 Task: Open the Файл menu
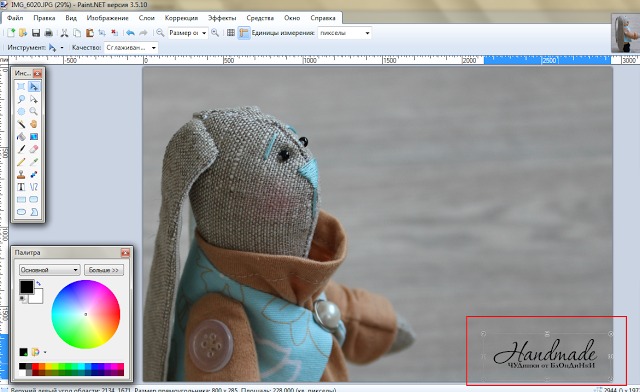tap(15, 18)
